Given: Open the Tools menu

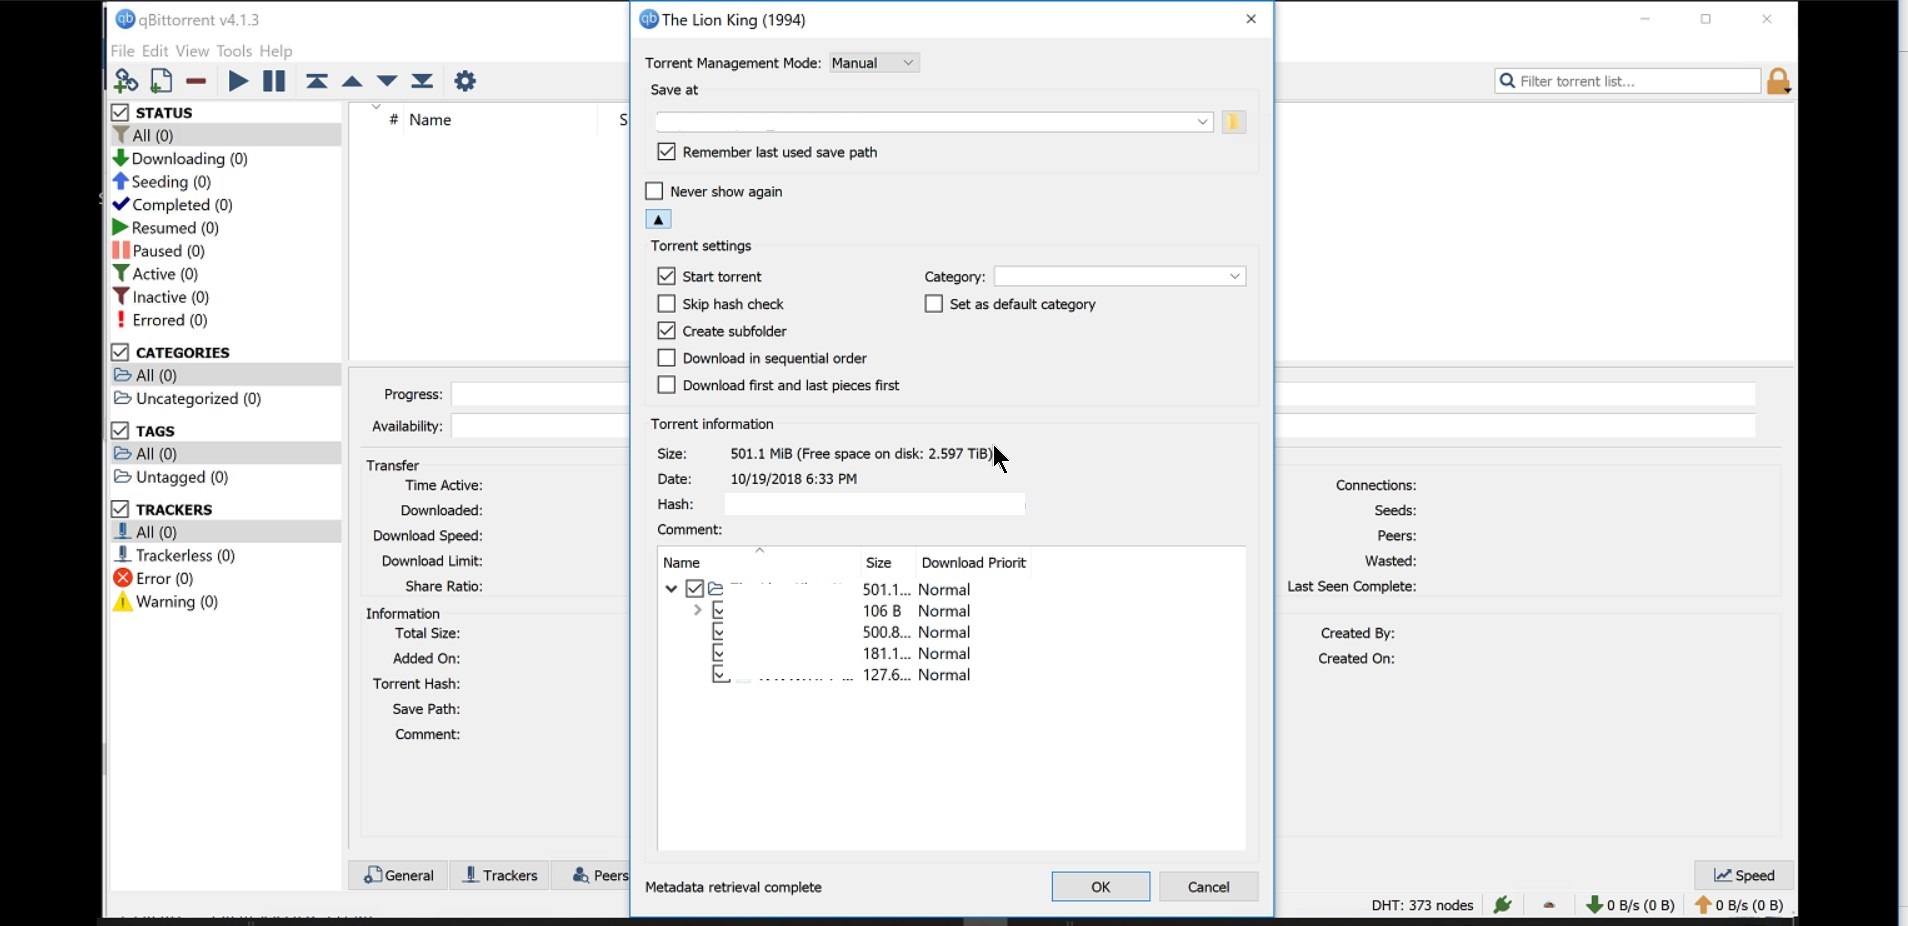Looking at the screenshot, I should coord(233,50).
